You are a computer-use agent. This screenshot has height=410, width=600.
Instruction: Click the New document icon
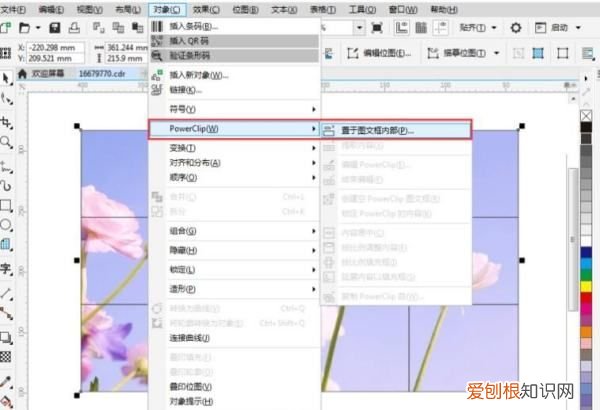5,28
